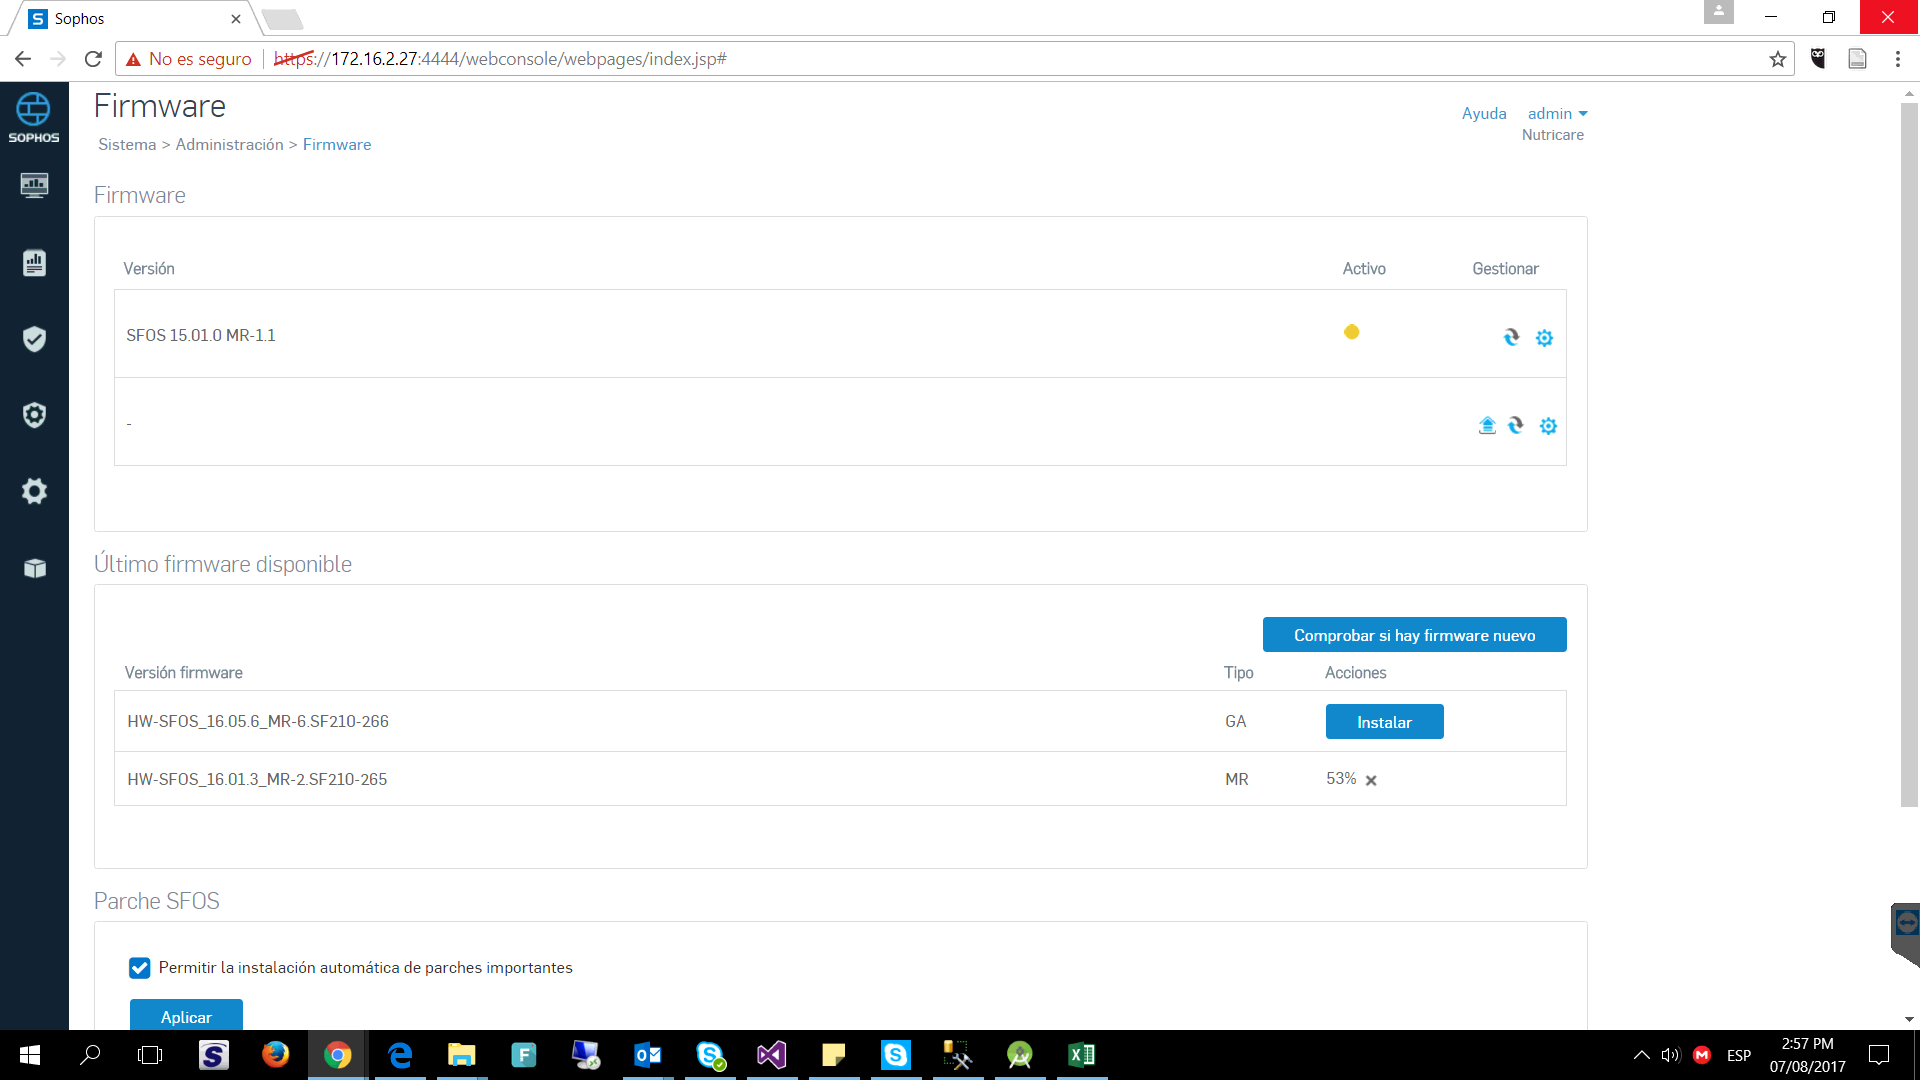The image size is (1920, 1080).
Task: Click the GA type cell
Action: pos(1236,722)
